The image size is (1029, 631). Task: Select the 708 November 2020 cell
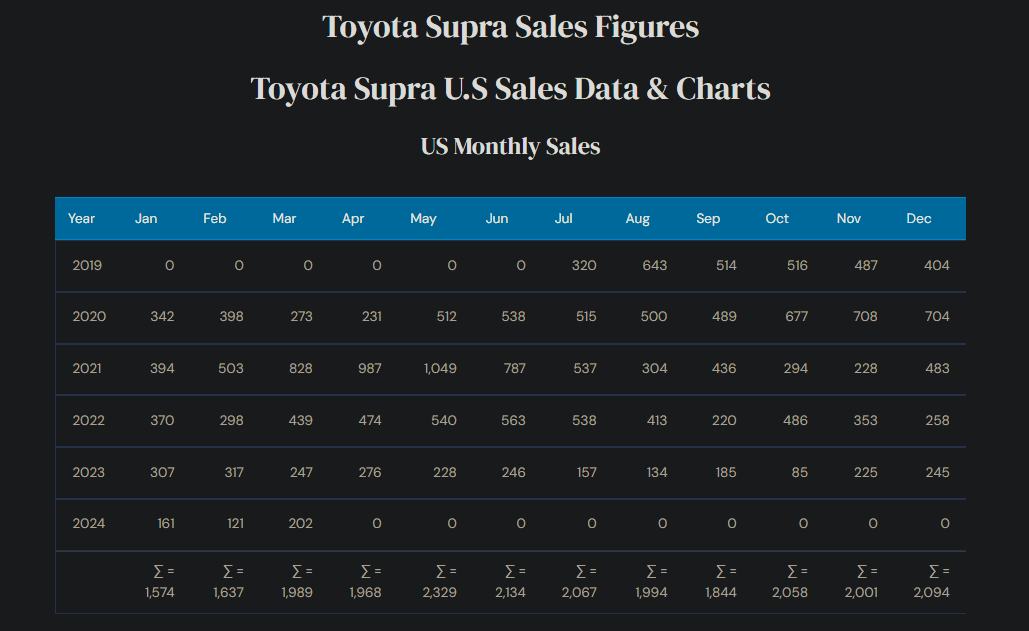click(x=865, y=317)
